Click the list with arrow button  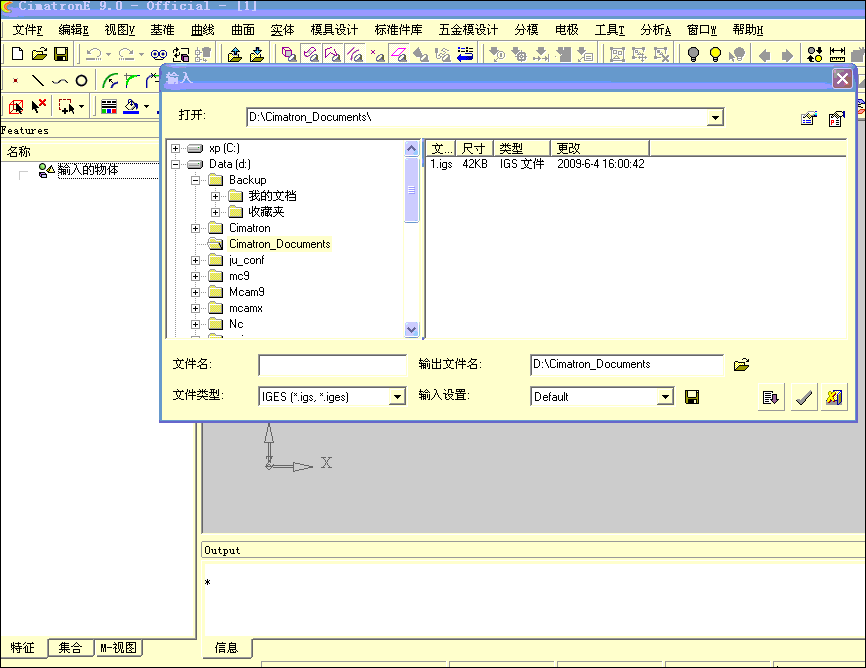point(770,397)
